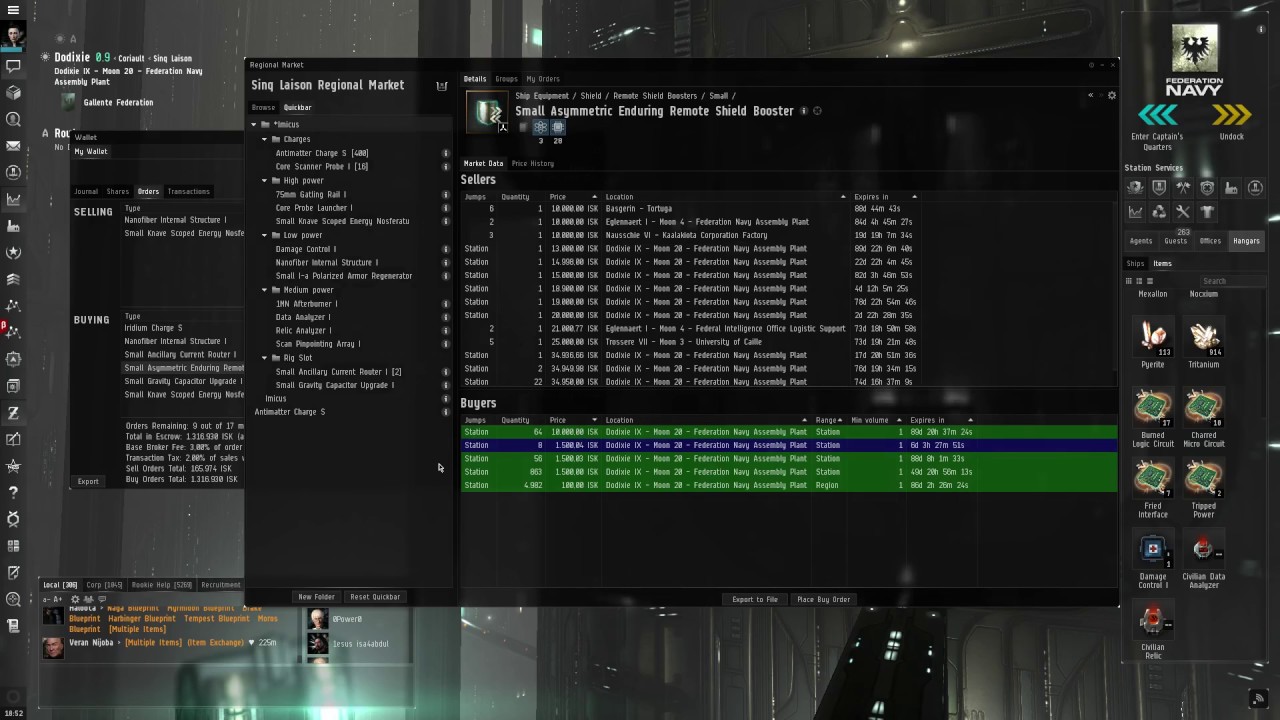Open the Price History tab

532,163
